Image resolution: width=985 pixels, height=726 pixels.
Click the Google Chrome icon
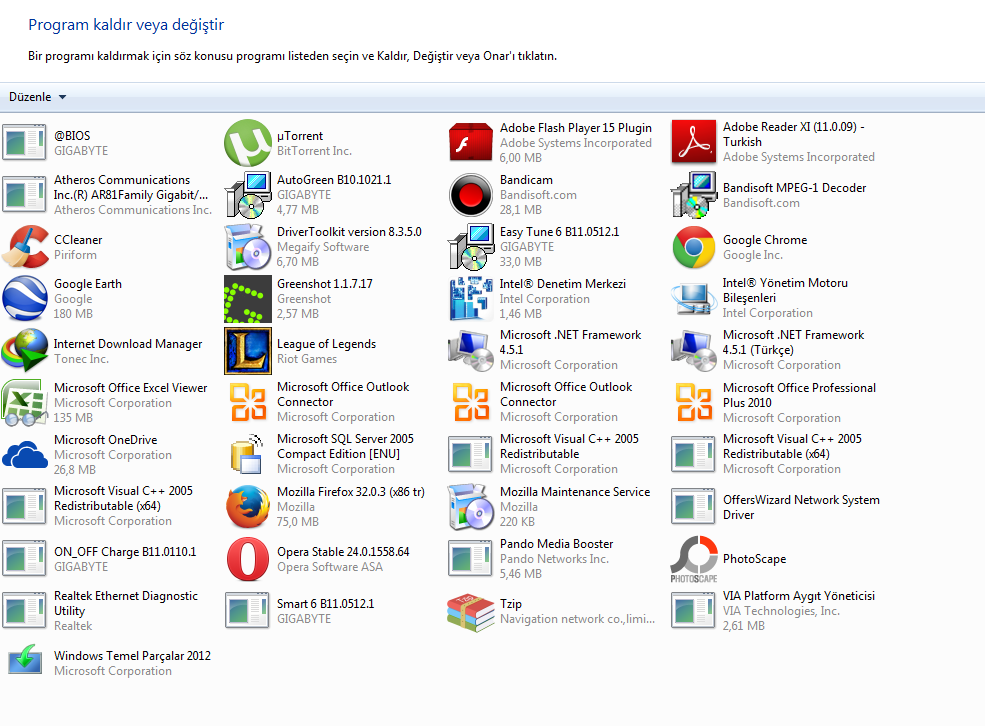point(694,247)
